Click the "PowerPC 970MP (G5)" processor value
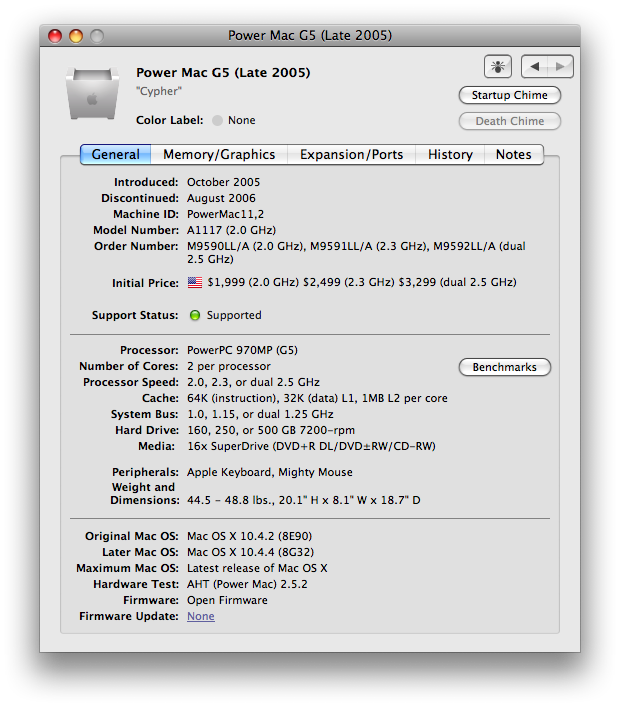Viewport: 620px width, 707px height. tap(242, 350)
